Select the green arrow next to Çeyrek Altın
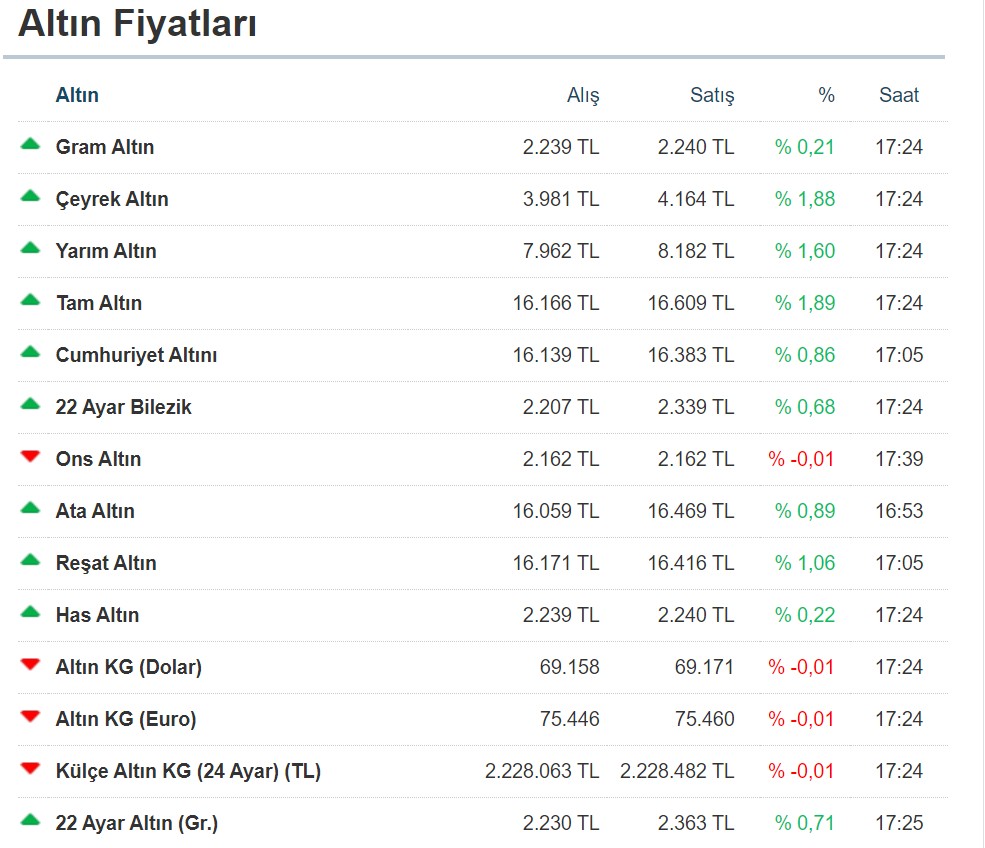The width and height of the screenshot is (985, 848). pos(30,198)
